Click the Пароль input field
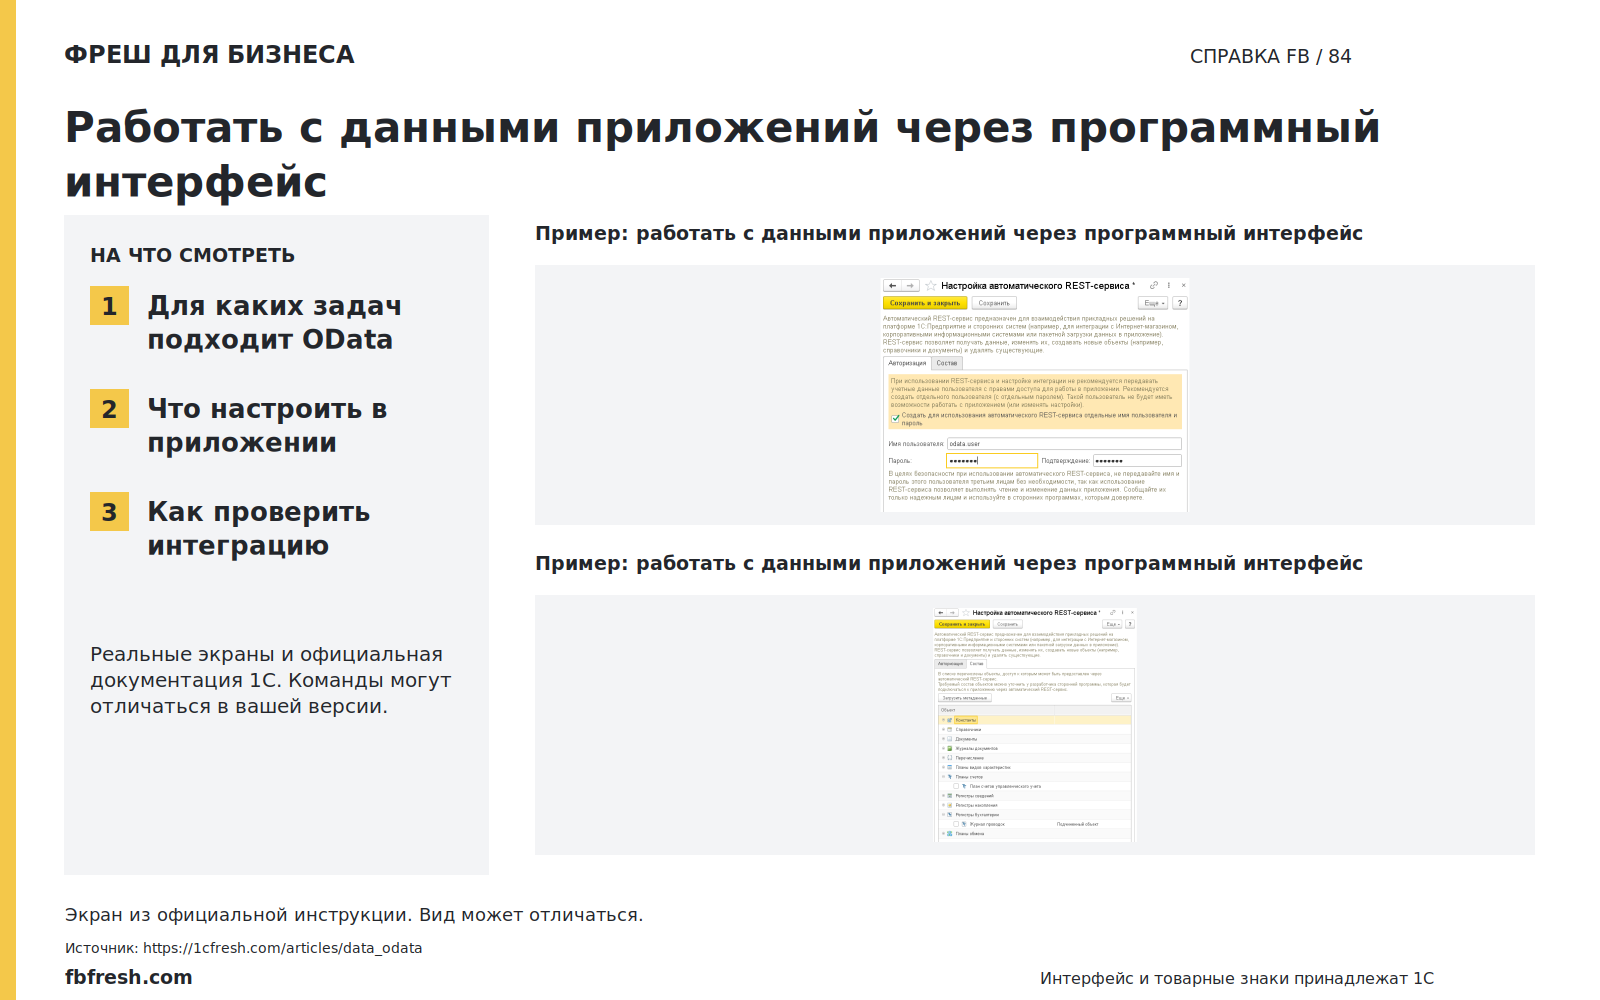Image resolution: width=1600 pixels, height=1000 pixels. [992, 461]
